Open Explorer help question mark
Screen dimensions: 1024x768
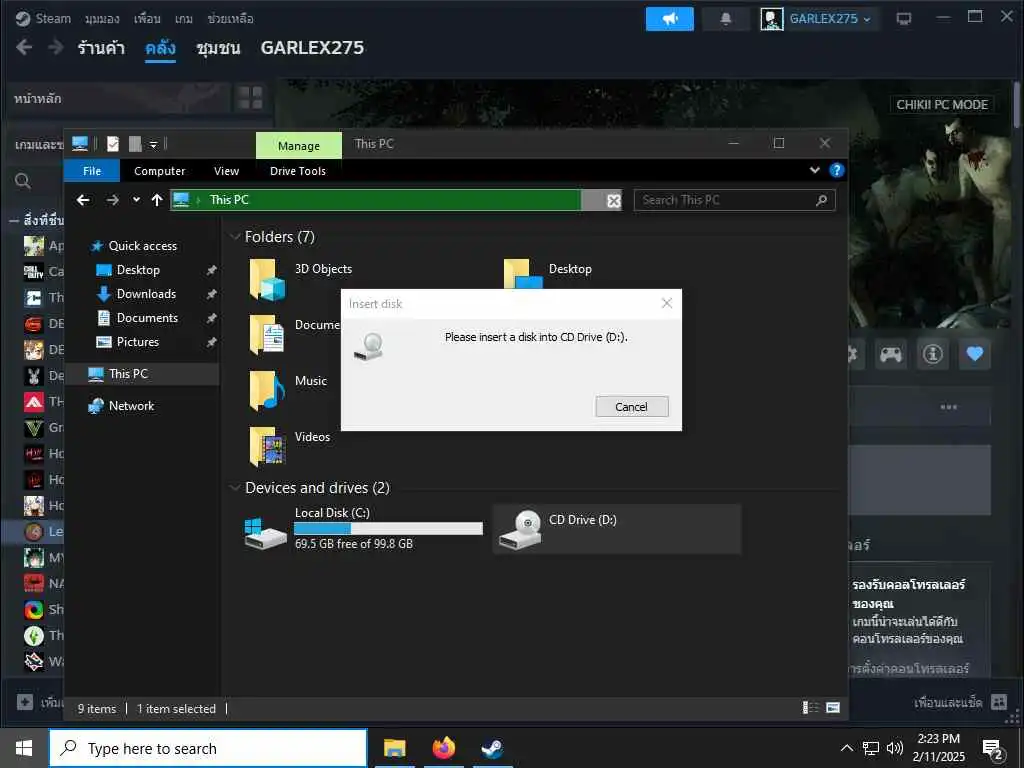tap(837, 170)
